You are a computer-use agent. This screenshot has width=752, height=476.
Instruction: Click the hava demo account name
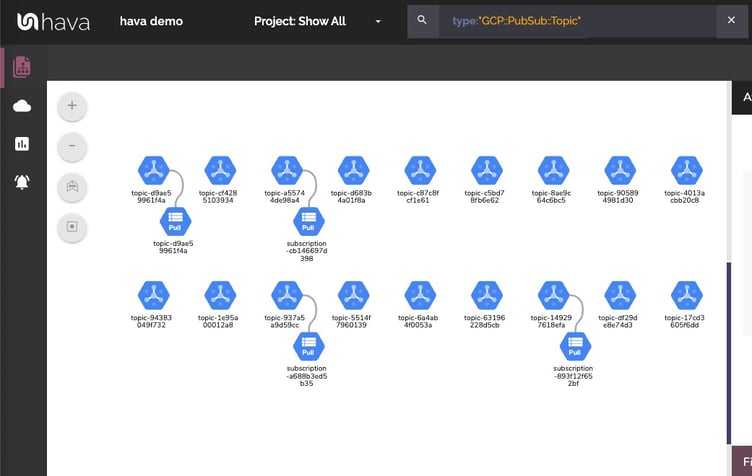coord(151,21)
